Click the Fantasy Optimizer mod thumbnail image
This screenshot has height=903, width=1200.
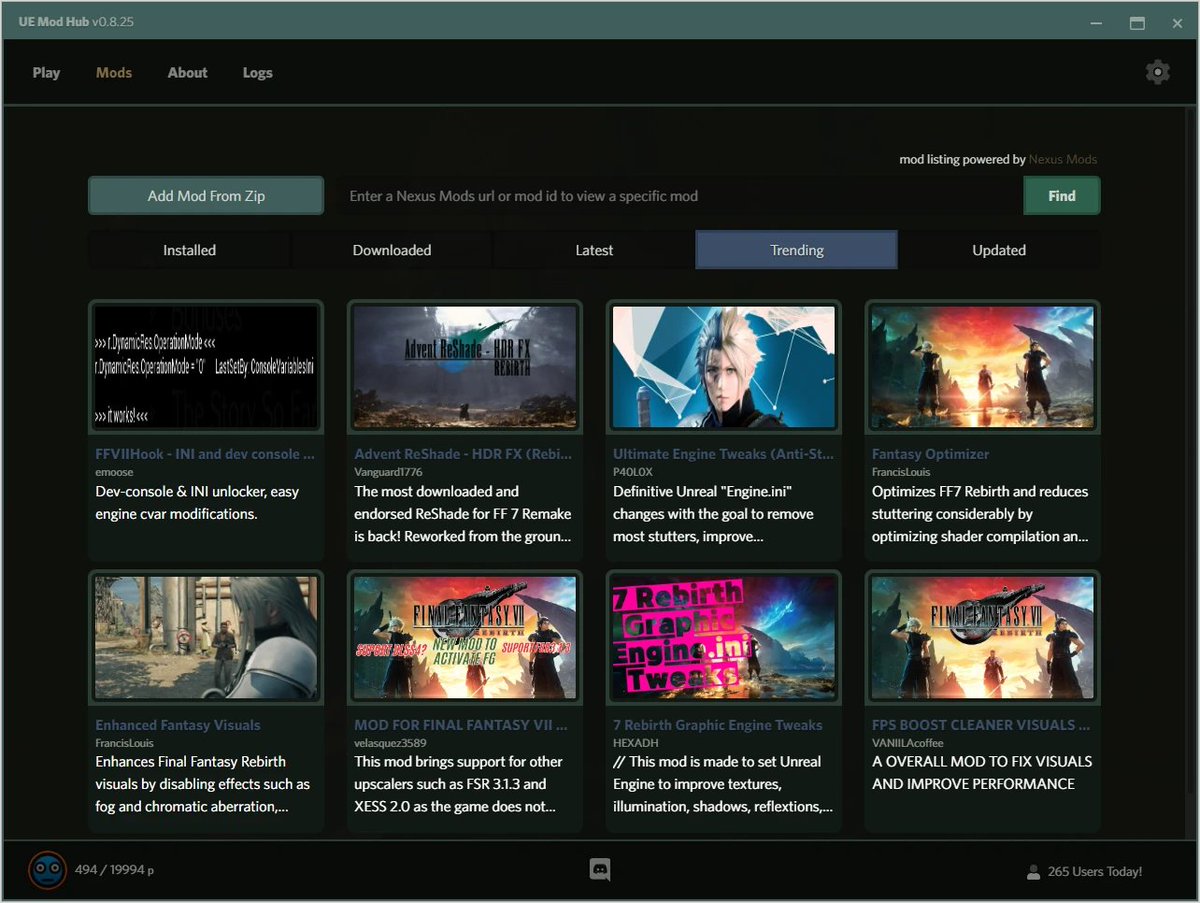(981, 366)
